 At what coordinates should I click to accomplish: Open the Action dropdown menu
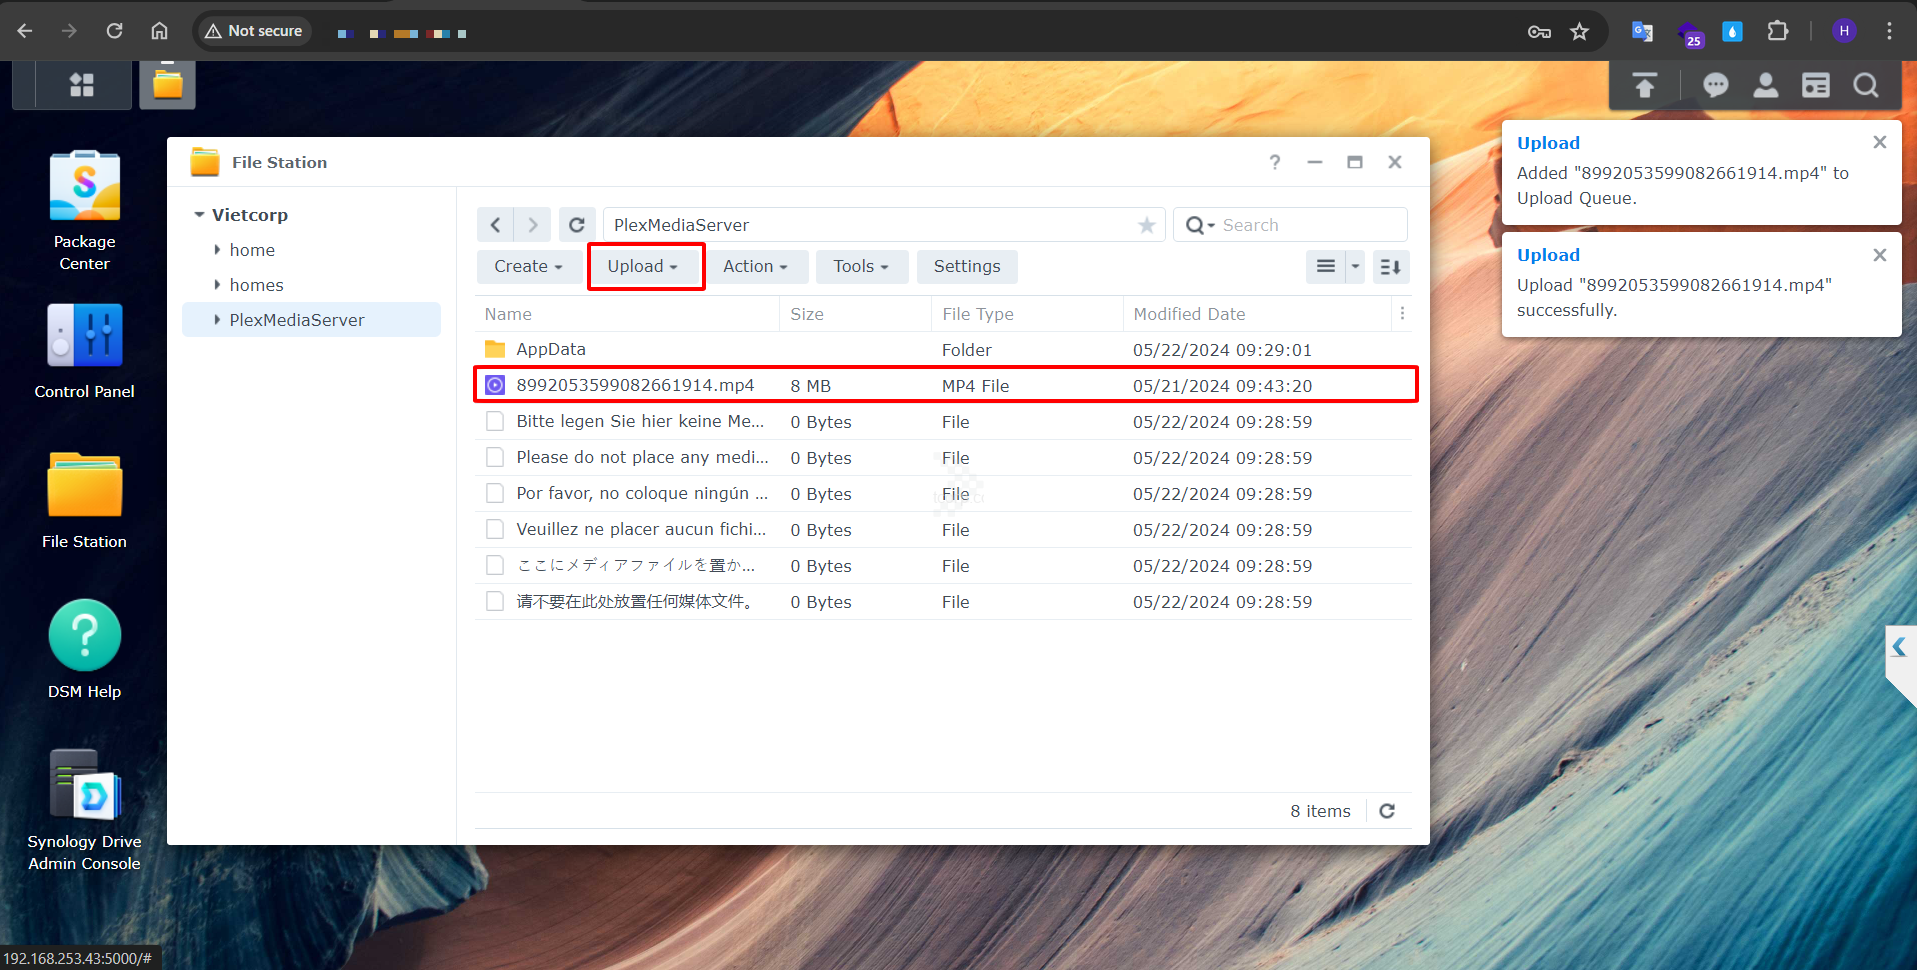755,267
